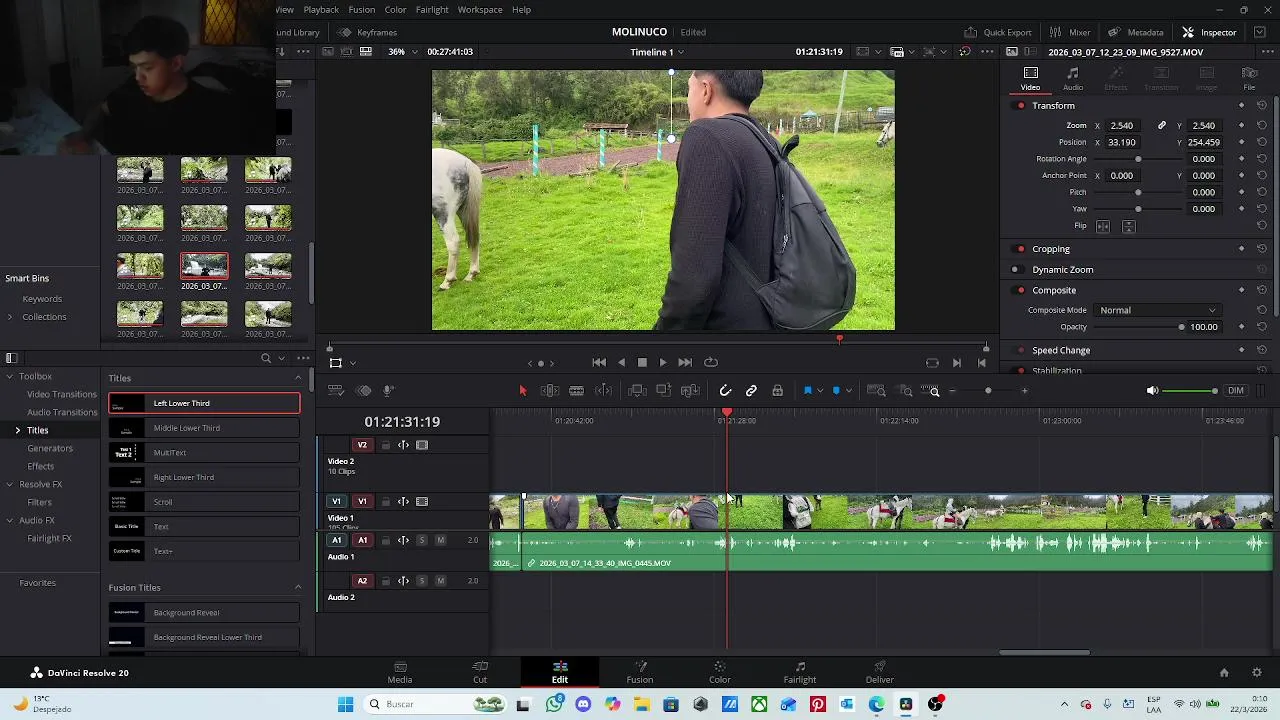Link Zoom X and Y values
Image resolution: width=1280 pixels, height=720 pixels.
pos(1162,126)
